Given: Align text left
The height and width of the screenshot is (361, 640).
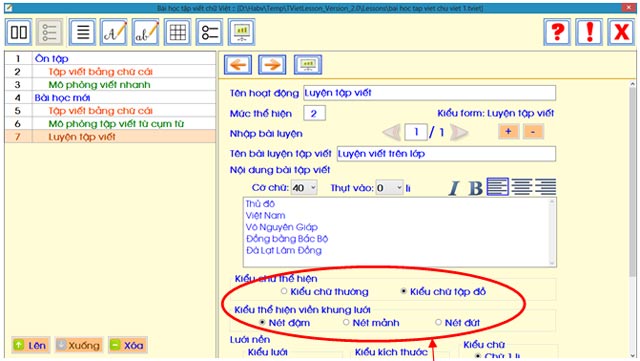Looking at the screenshot, I should point(498,187).
